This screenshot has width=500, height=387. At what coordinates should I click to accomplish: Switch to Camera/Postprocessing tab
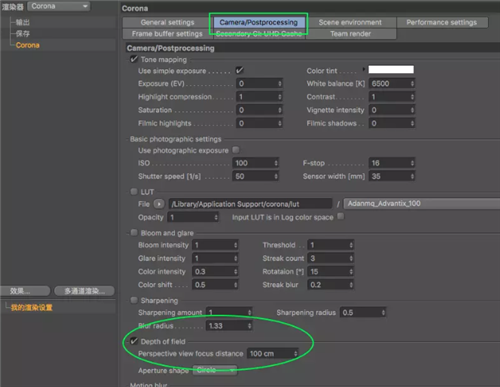click(259, 22)
